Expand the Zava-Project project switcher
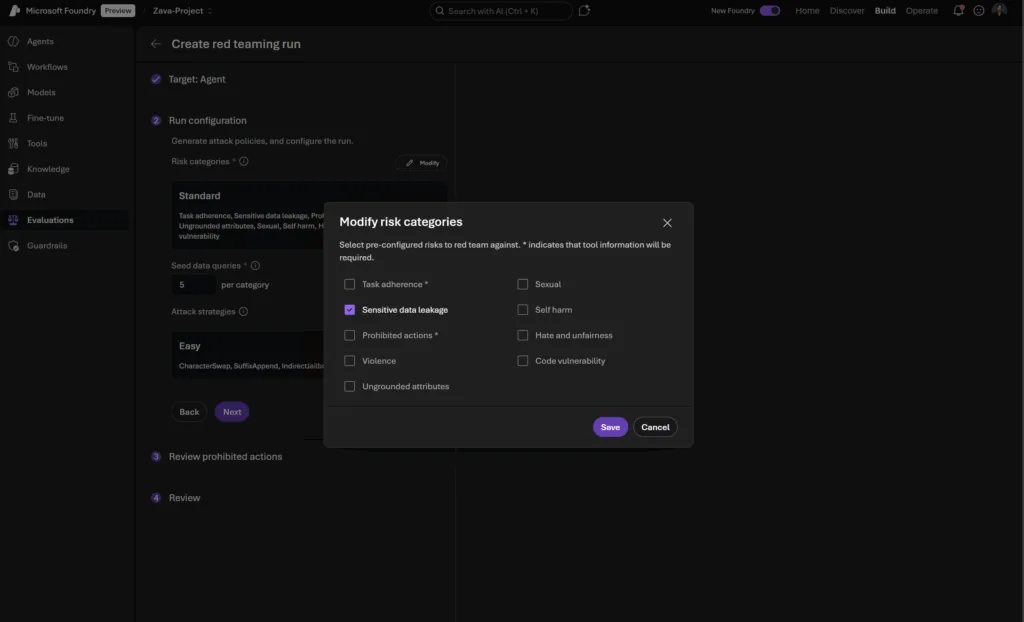 point(181,11)
